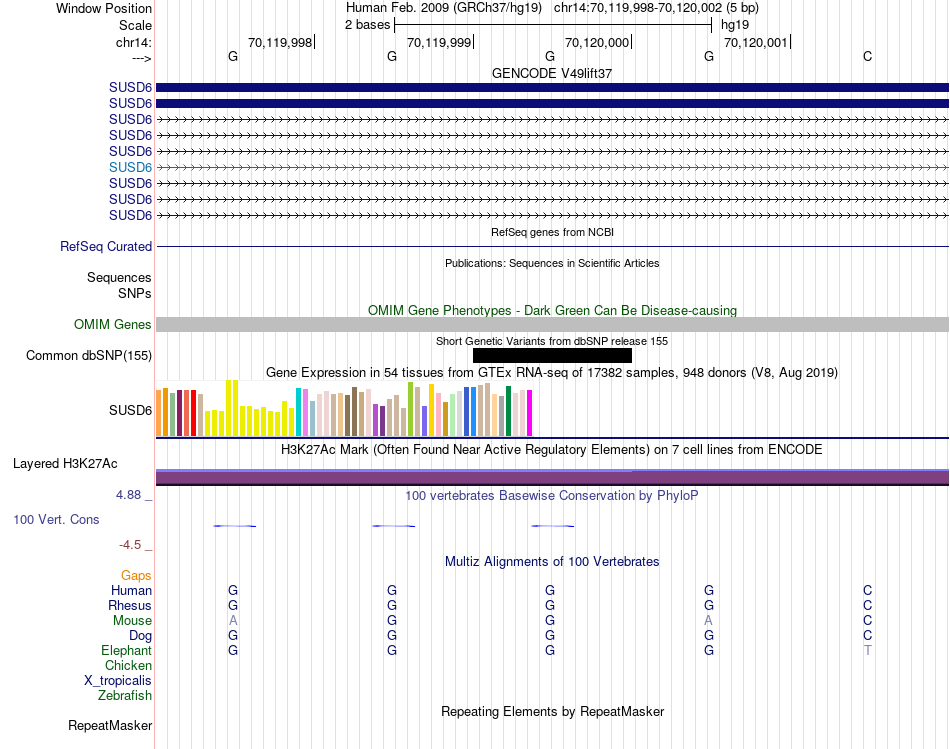Open the 'RefSeq genes from NCBI' track title
950x749 pixels.
tap(552, 232)
